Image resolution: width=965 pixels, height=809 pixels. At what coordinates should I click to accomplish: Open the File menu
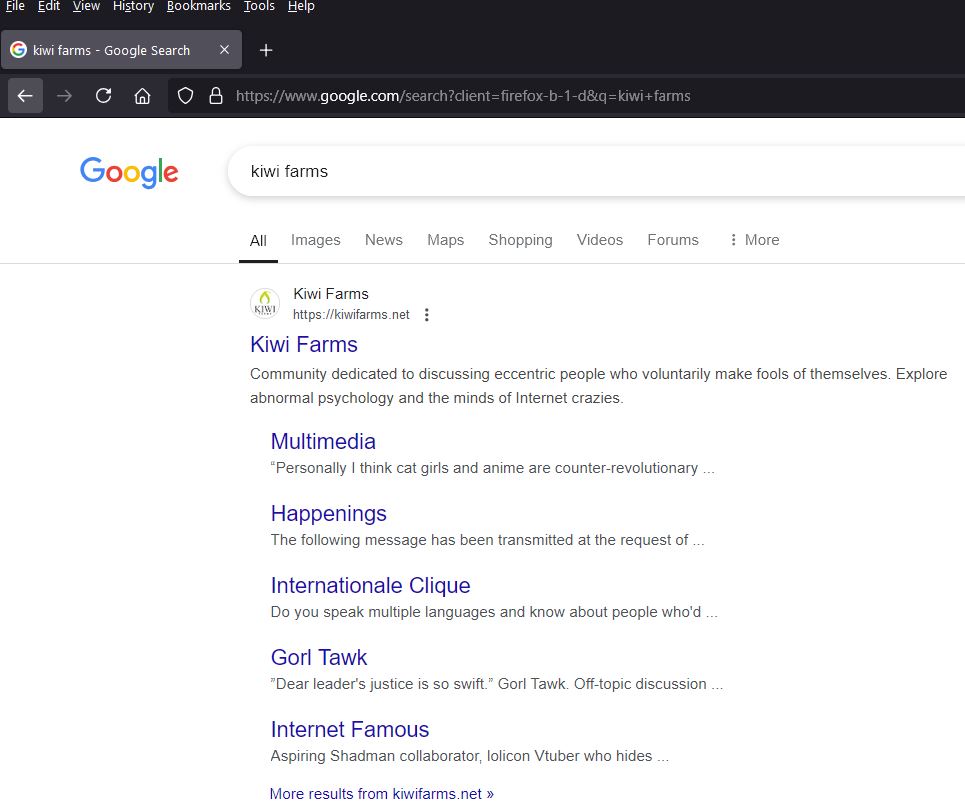click(15, 6)
